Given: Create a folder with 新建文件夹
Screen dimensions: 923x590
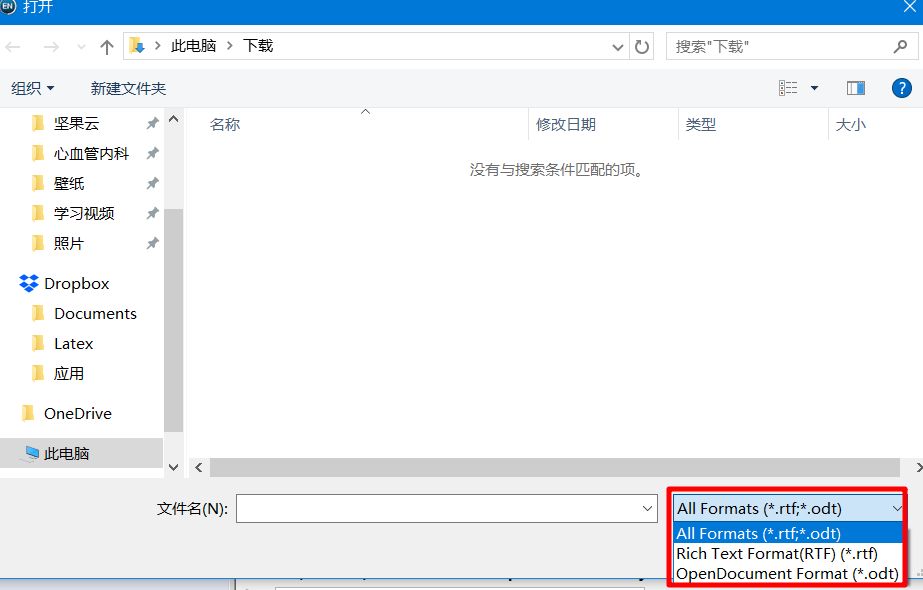Looking at the screenshot, I should pos(128,88).
